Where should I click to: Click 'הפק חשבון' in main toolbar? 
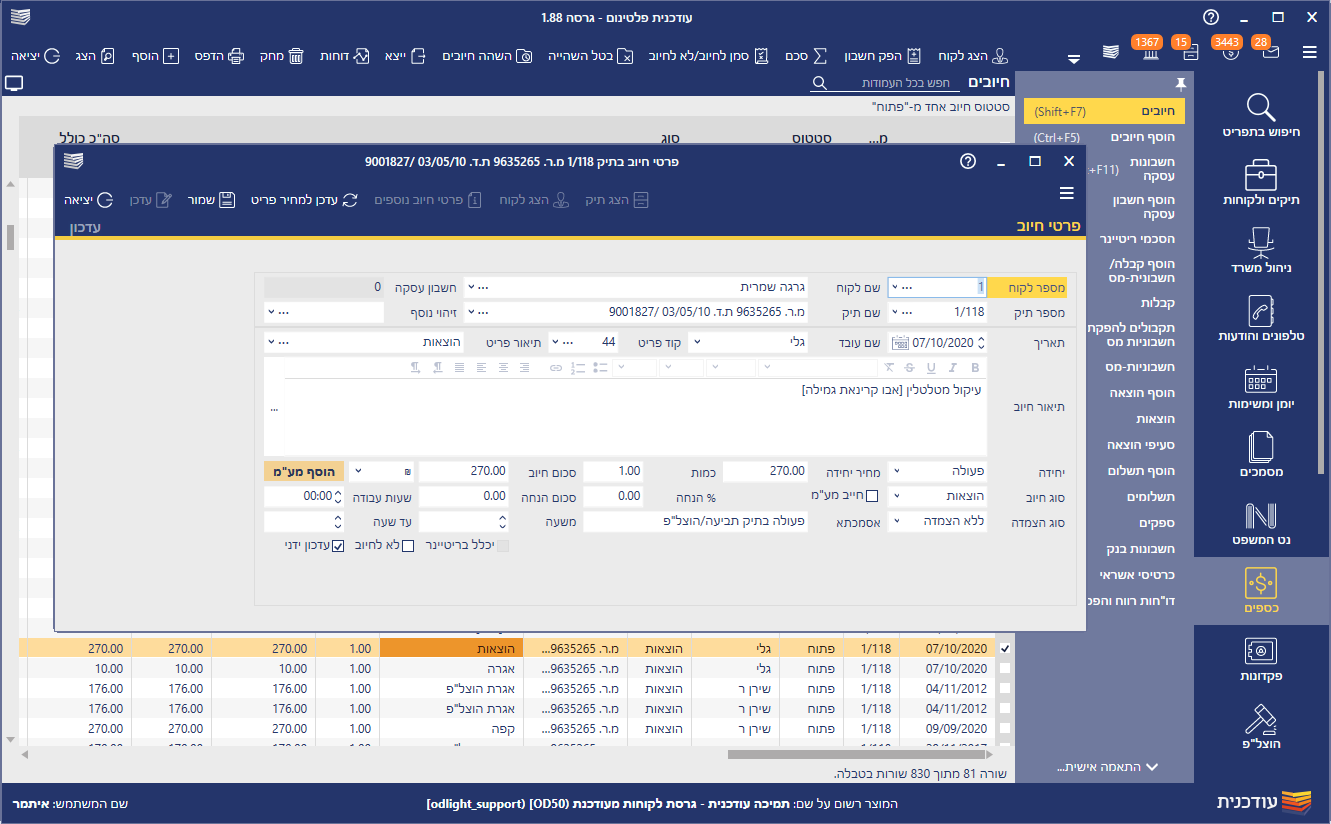[x=883, y=57]
